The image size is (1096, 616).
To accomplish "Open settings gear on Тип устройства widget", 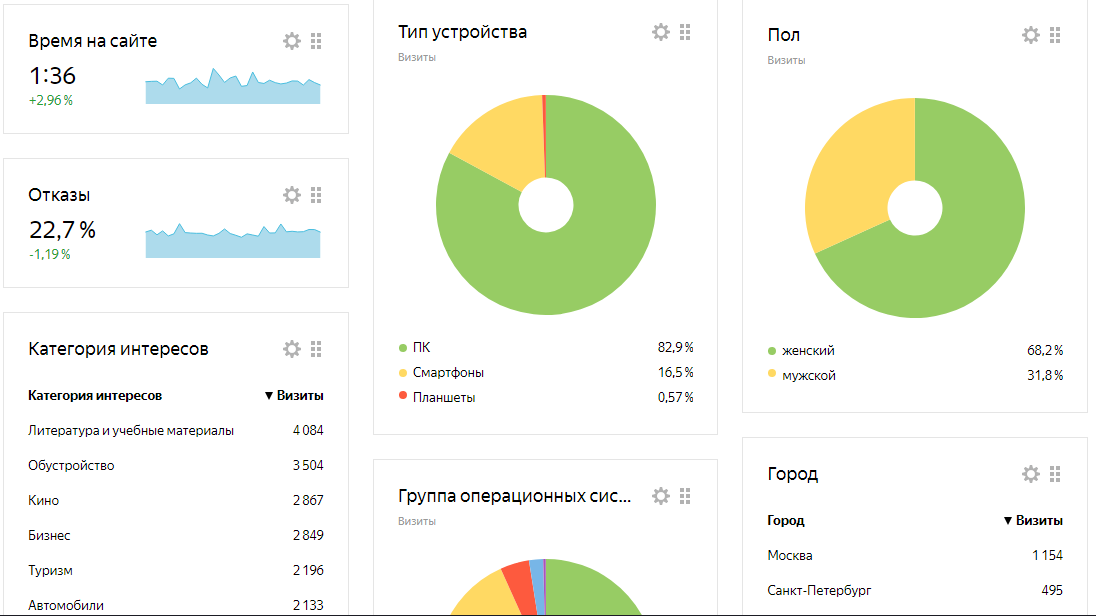I will click(661, 32).
